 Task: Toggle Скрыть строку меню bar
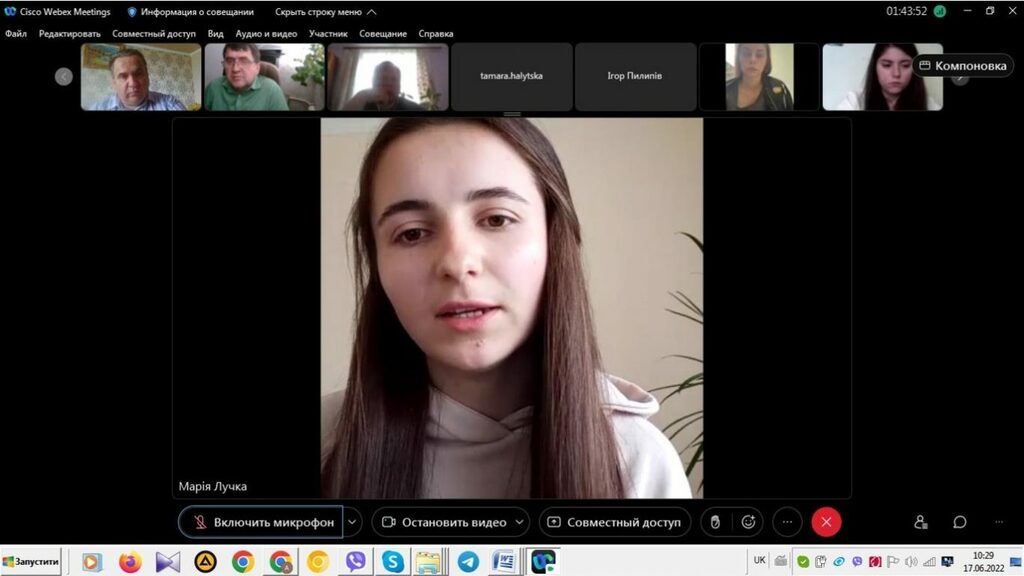(x=325, y=12)
